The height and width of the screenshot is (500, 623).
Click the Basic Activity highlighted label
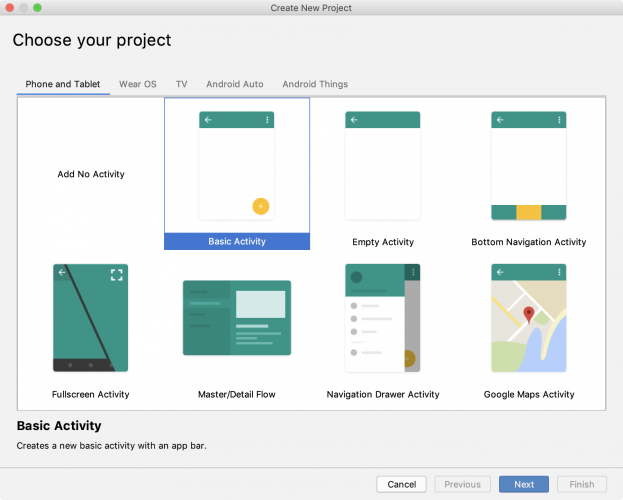point(237,241)
